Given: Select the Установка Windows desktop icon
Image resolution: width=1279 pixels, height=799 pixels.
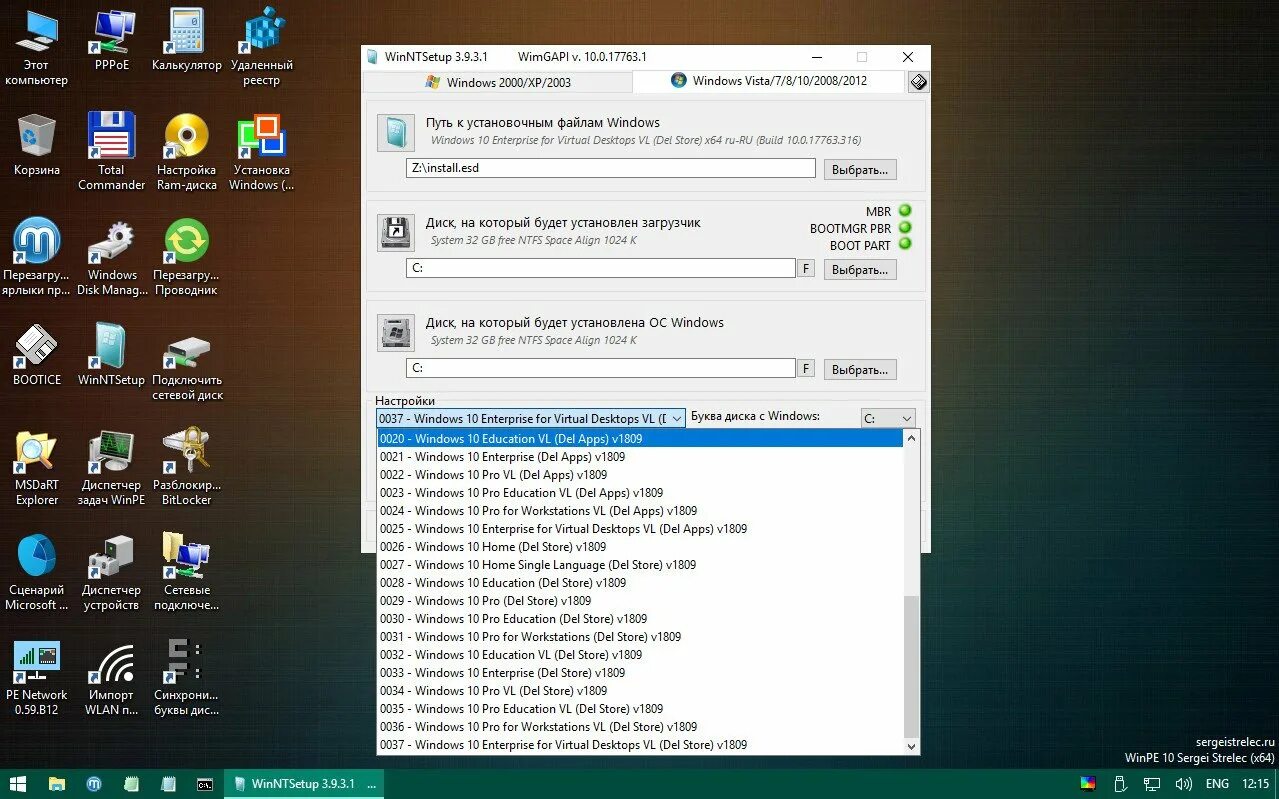Looking at the screenshot, I should 261,152.
